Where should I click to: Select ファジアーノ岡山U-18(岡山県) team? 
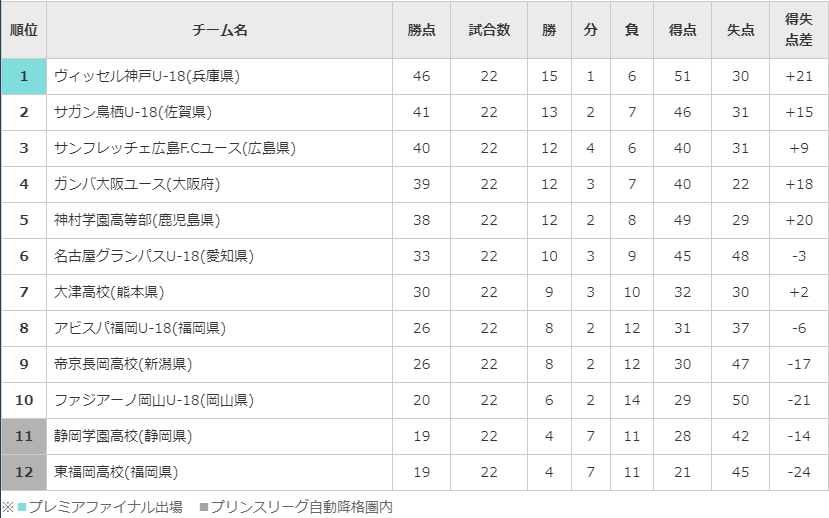pos(154,400)
